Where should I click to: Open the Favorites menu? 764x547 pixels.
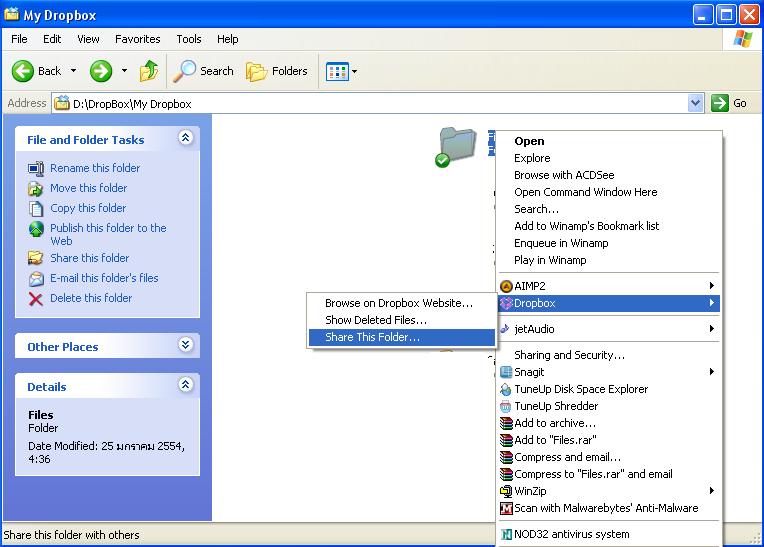137,39
